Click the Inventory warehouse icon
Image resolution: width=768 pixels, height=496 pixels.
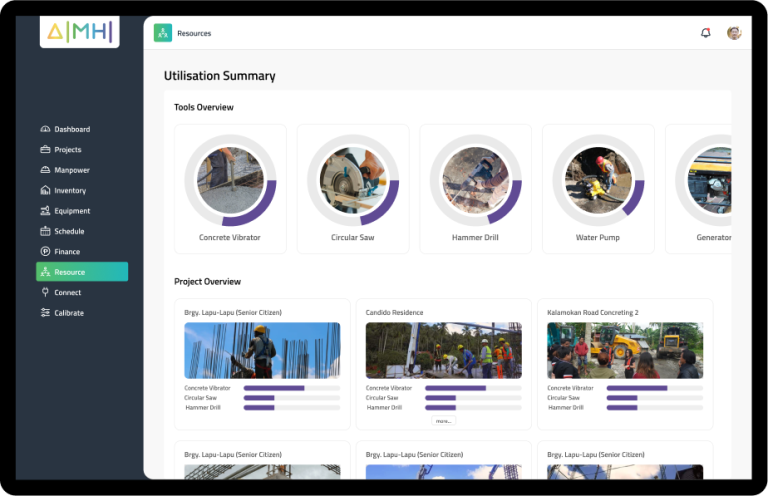pos(45,191)
